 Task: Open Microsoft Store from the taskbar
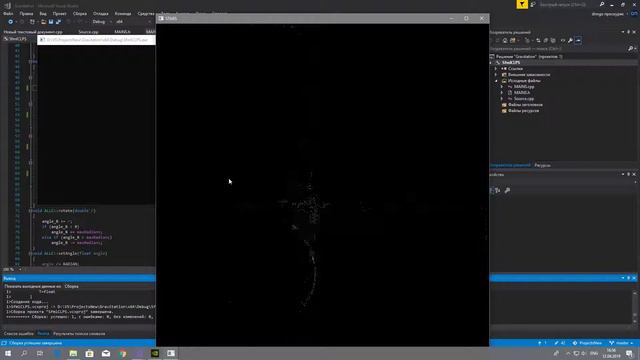[89, 353]
